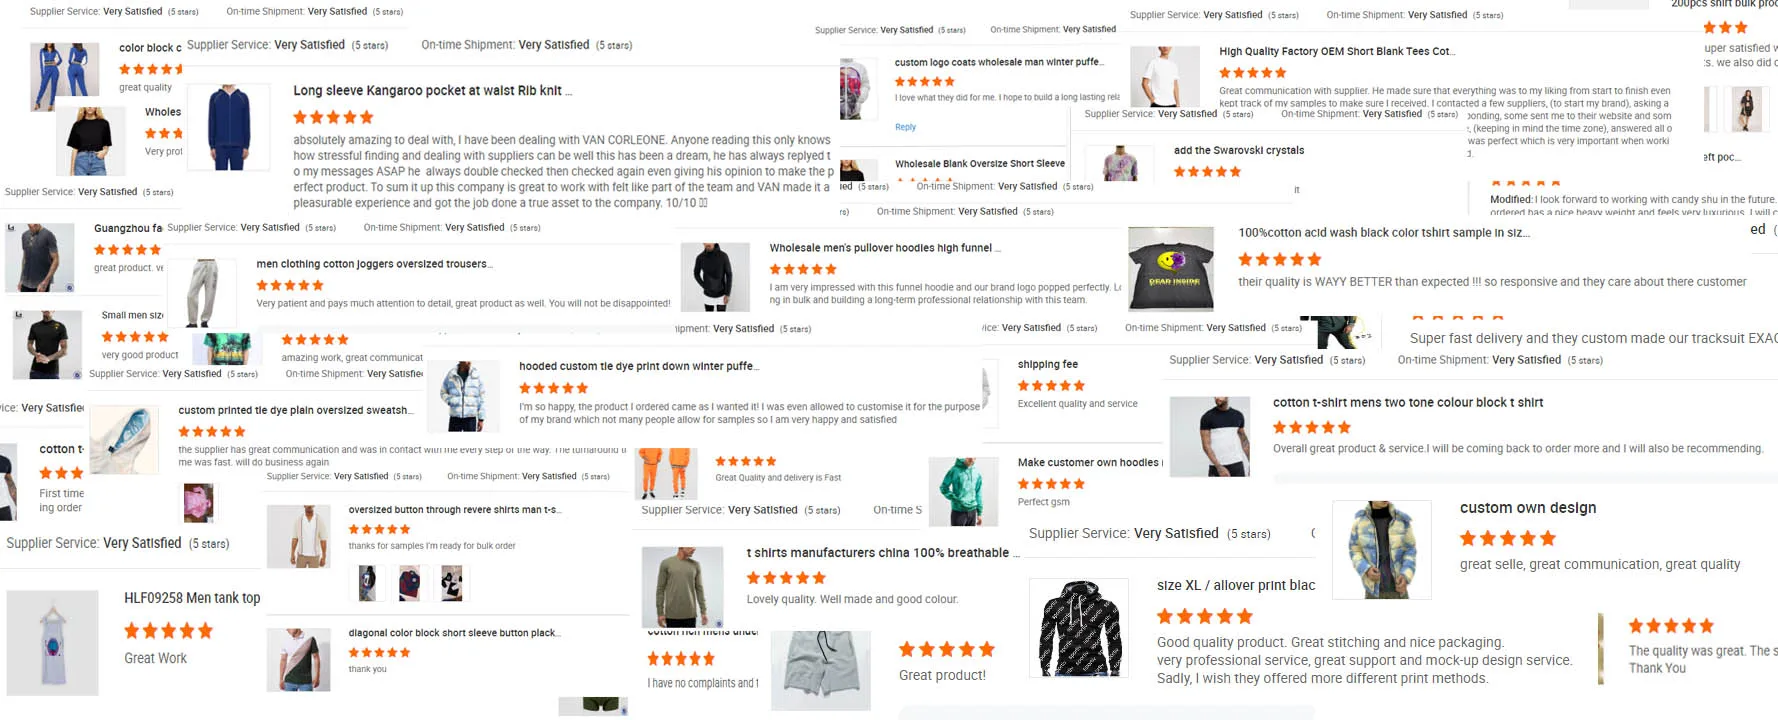View the two tone colour block t-shirt image
The image size is (1778, 720).
coord(1210,436)
